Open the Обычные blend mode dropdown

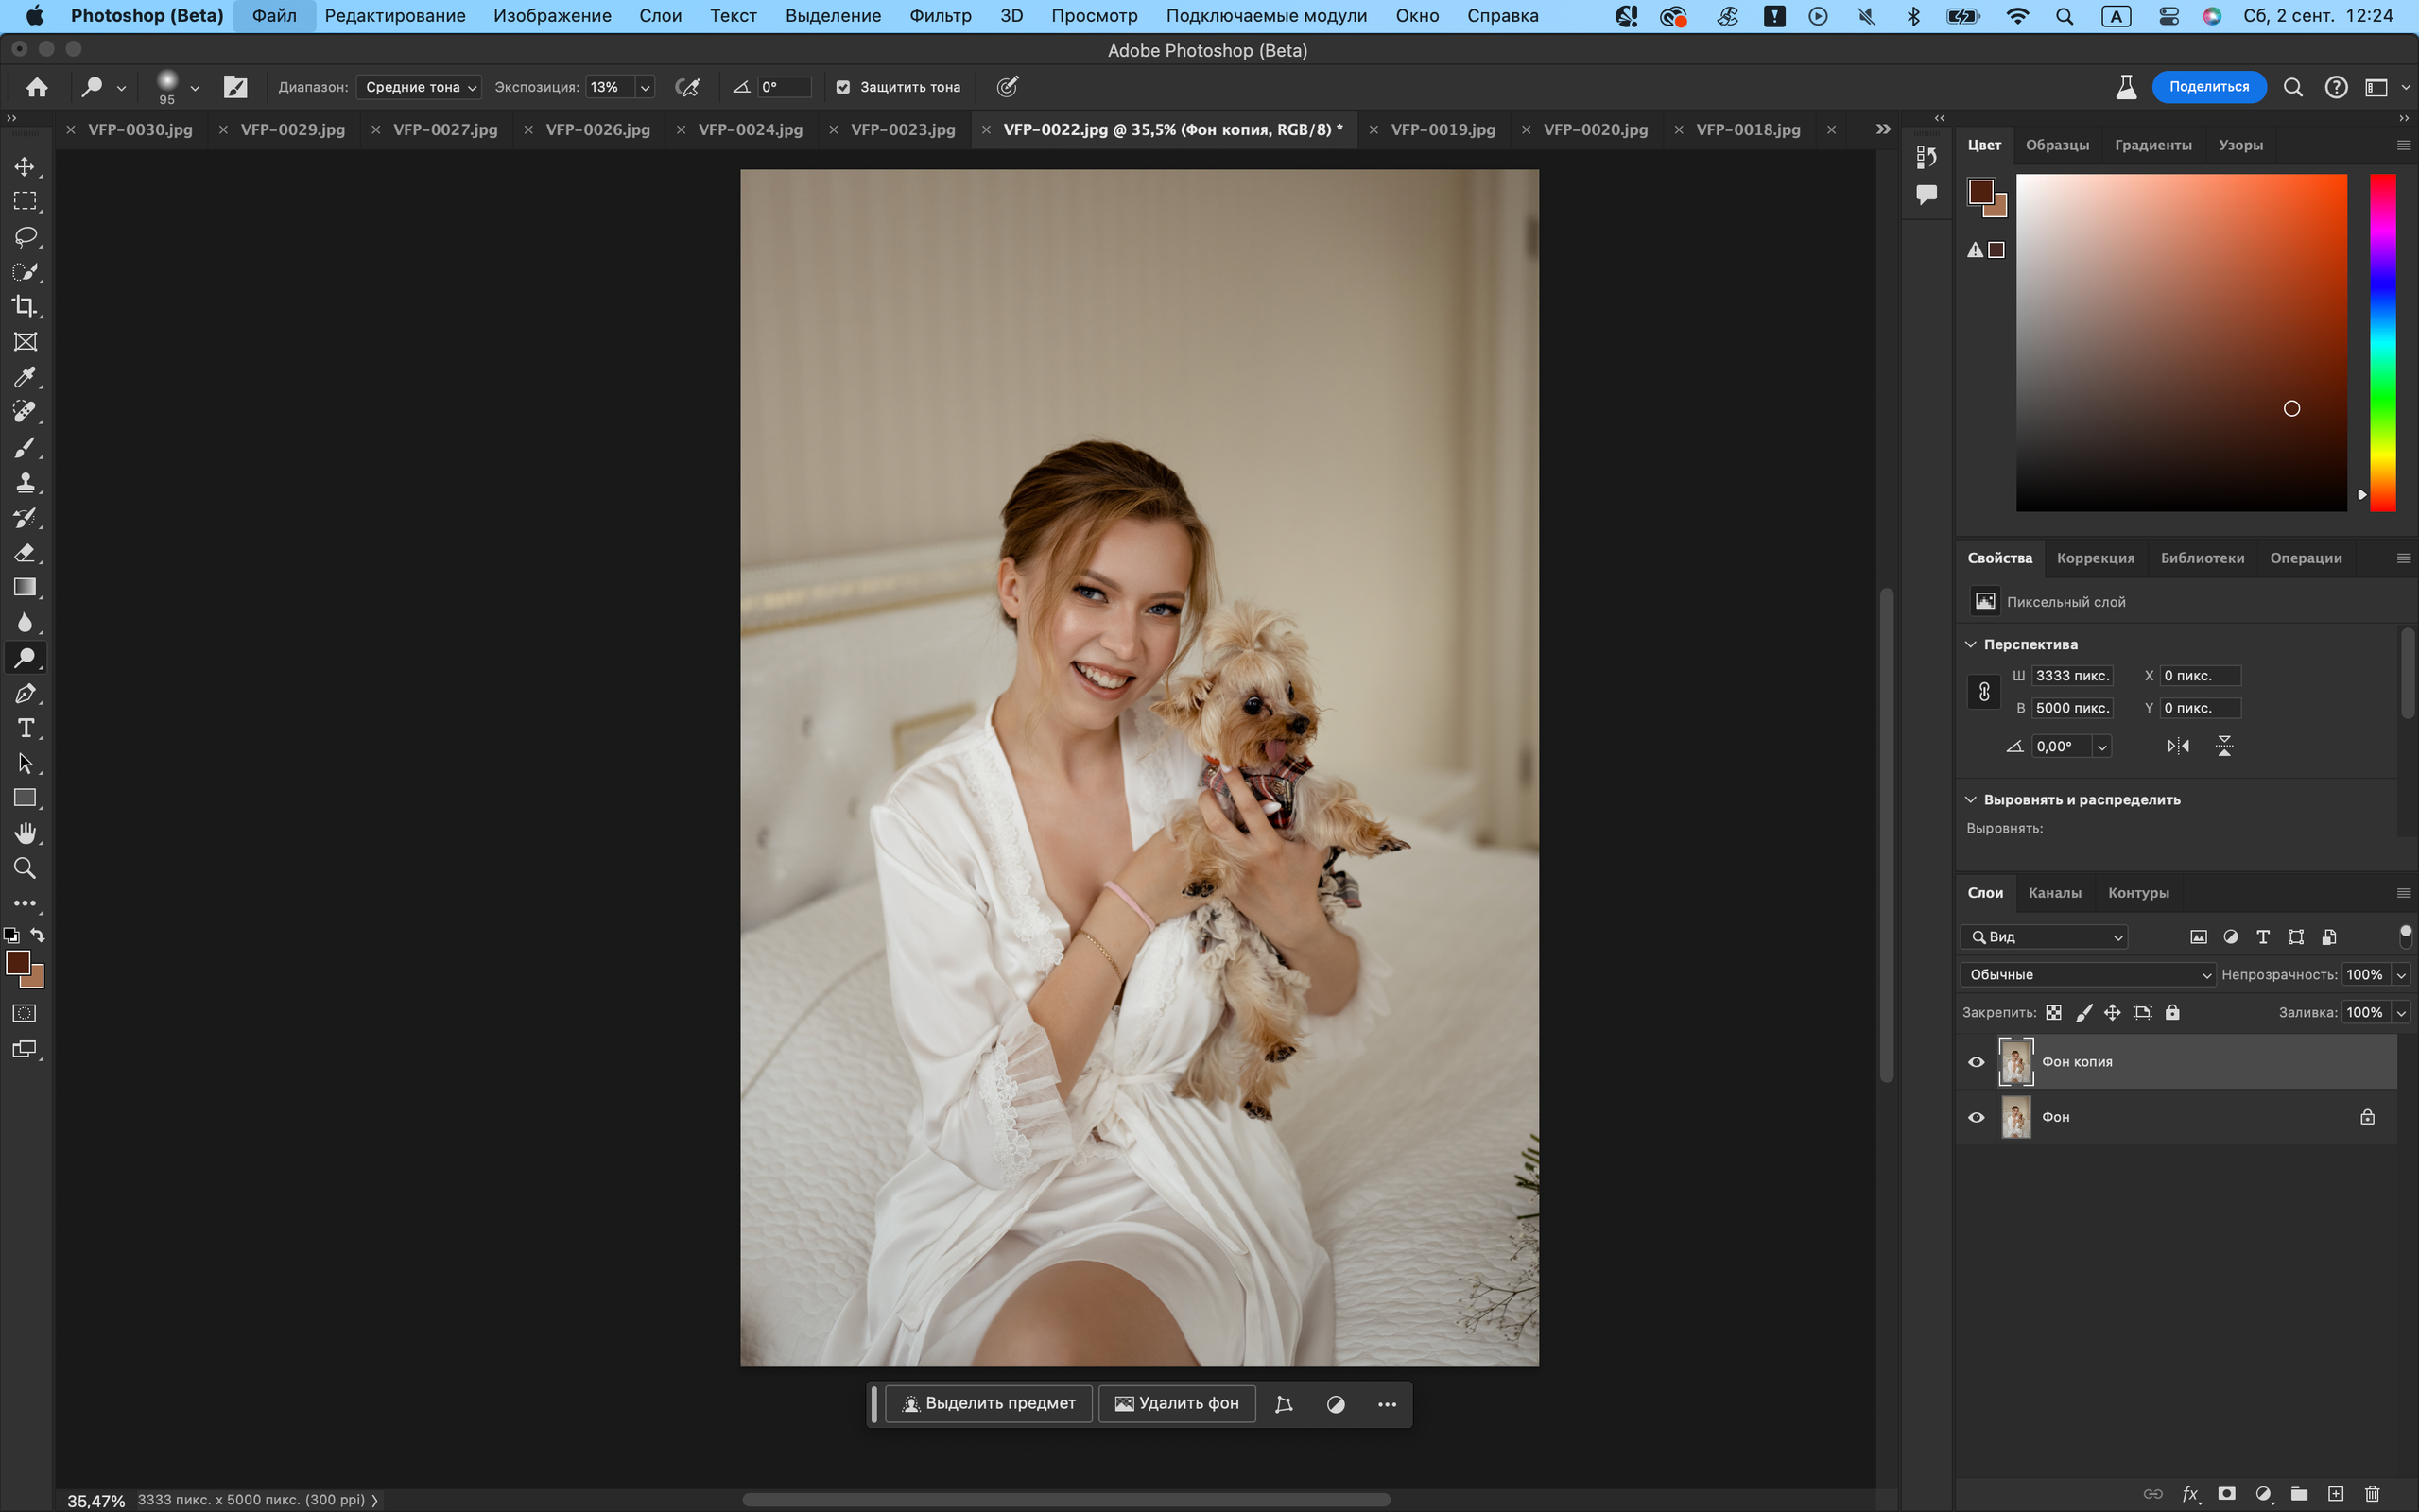(2087, 975)
